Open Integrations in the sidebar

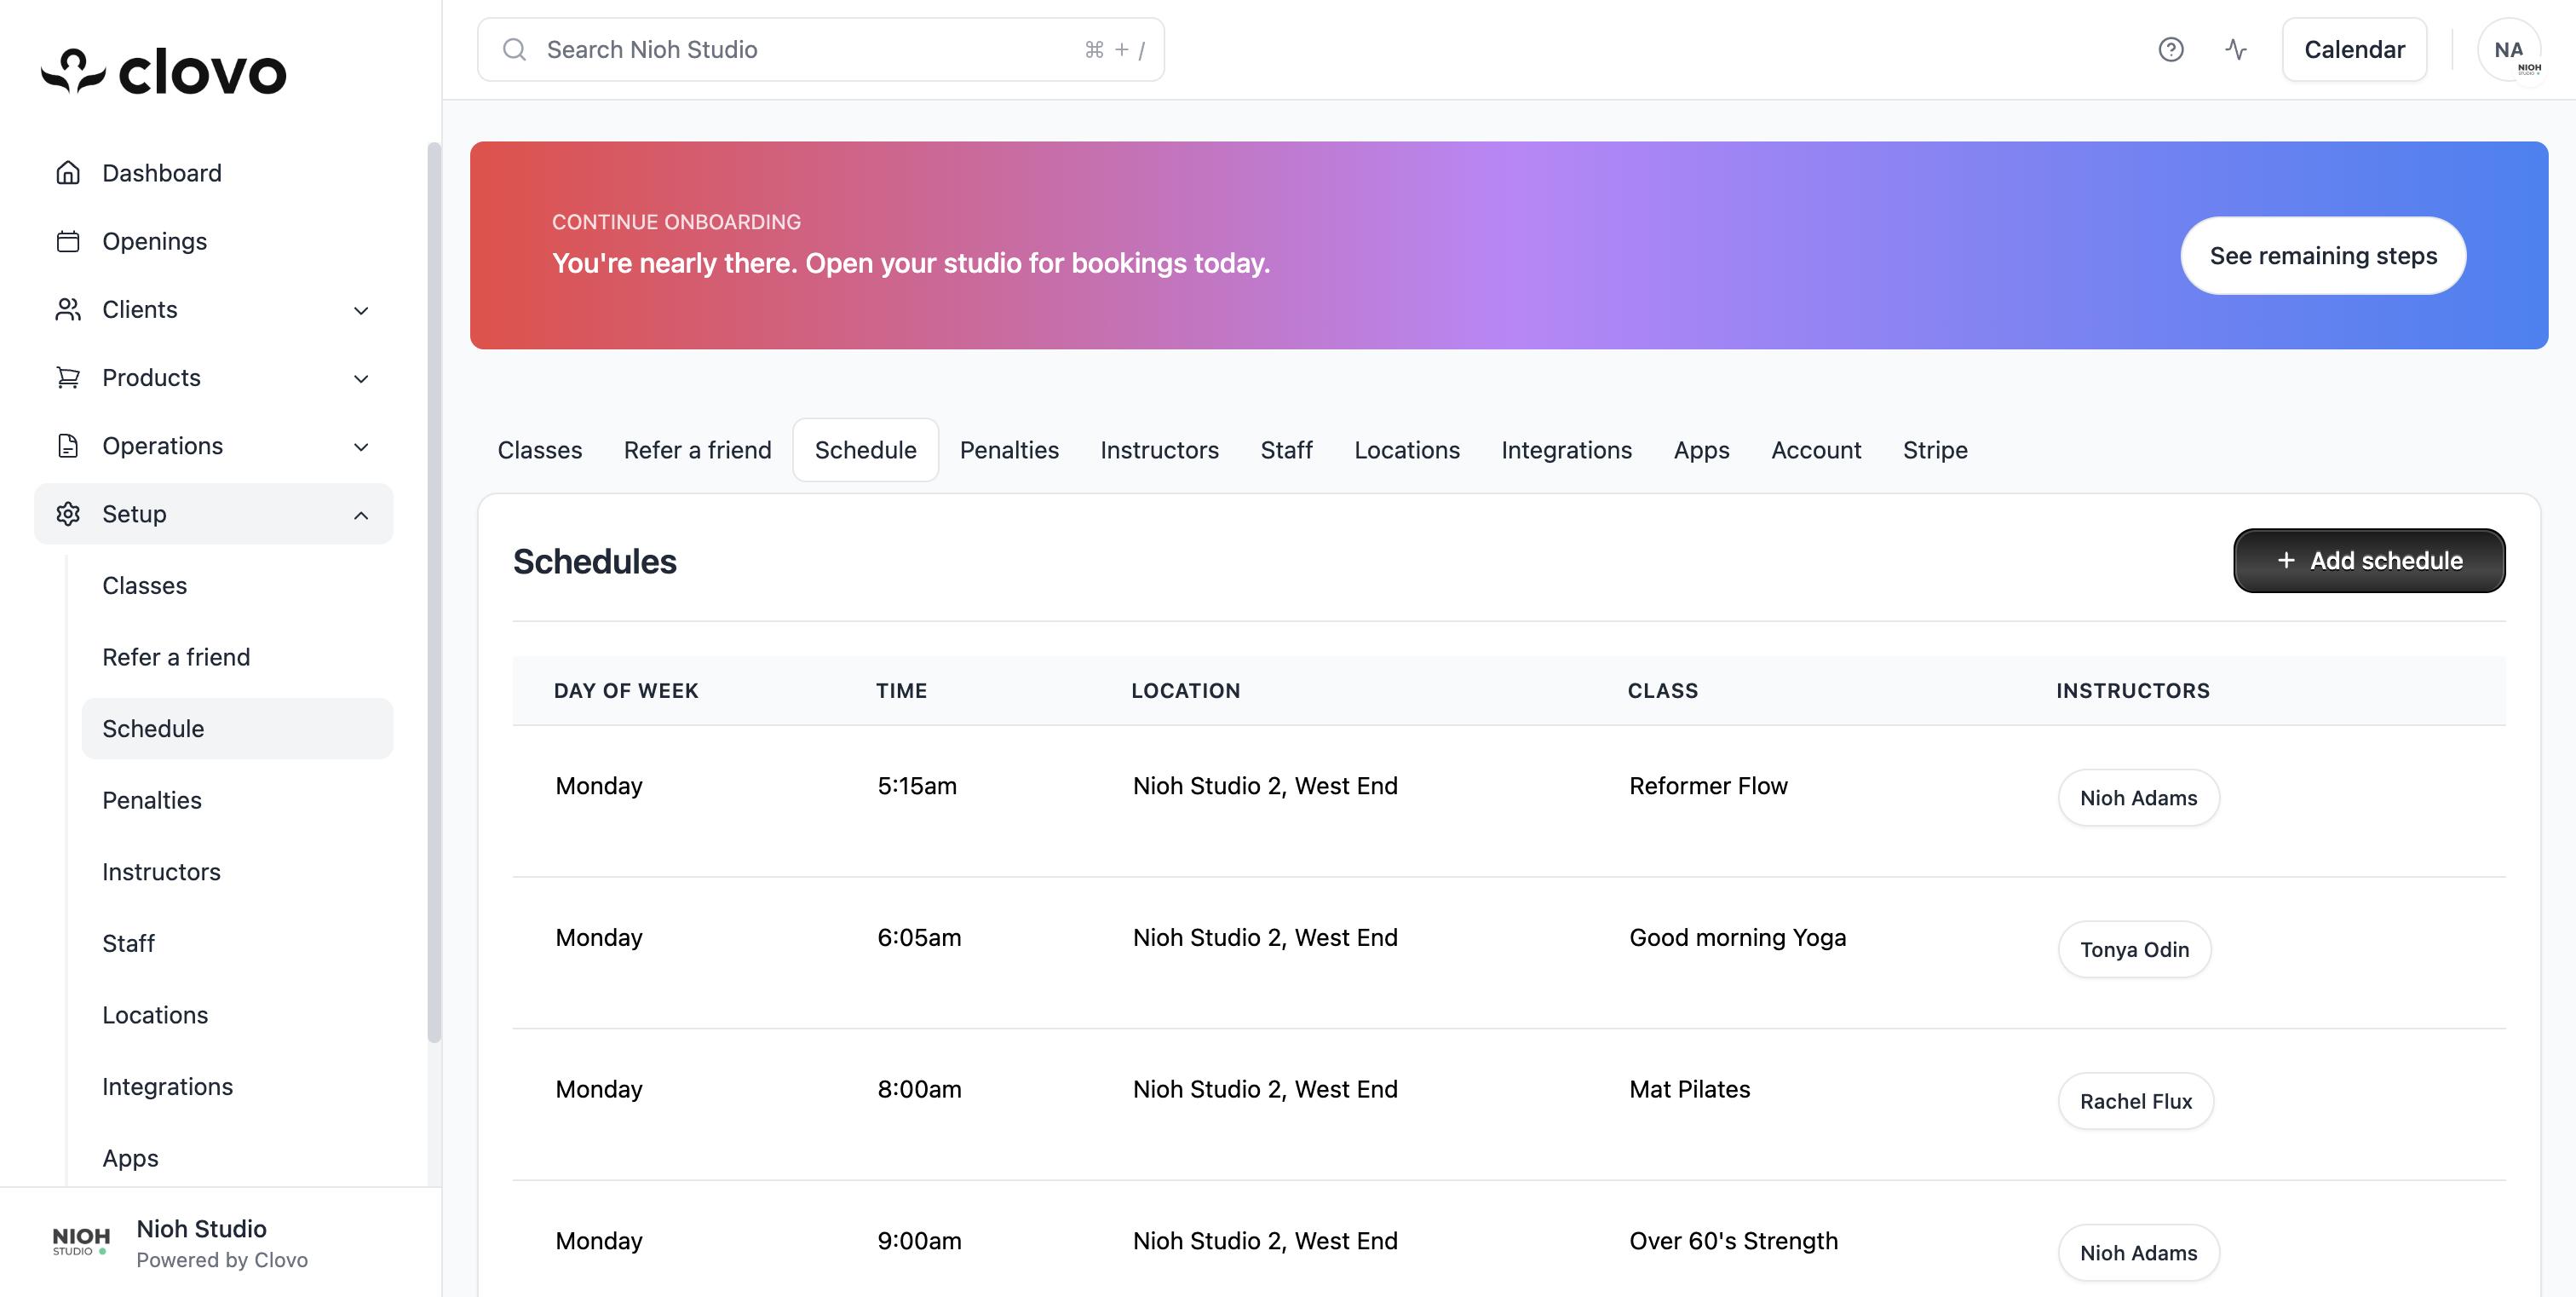(x=238, y=1086)
